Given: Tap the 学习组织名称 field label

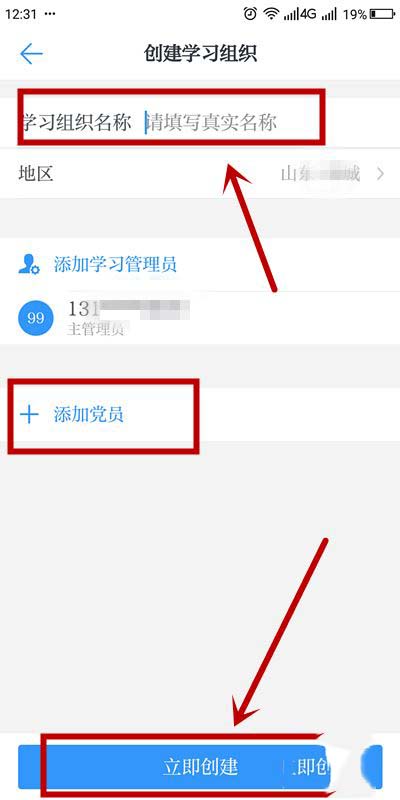Looking at the screenshot, I should point(75,122).
